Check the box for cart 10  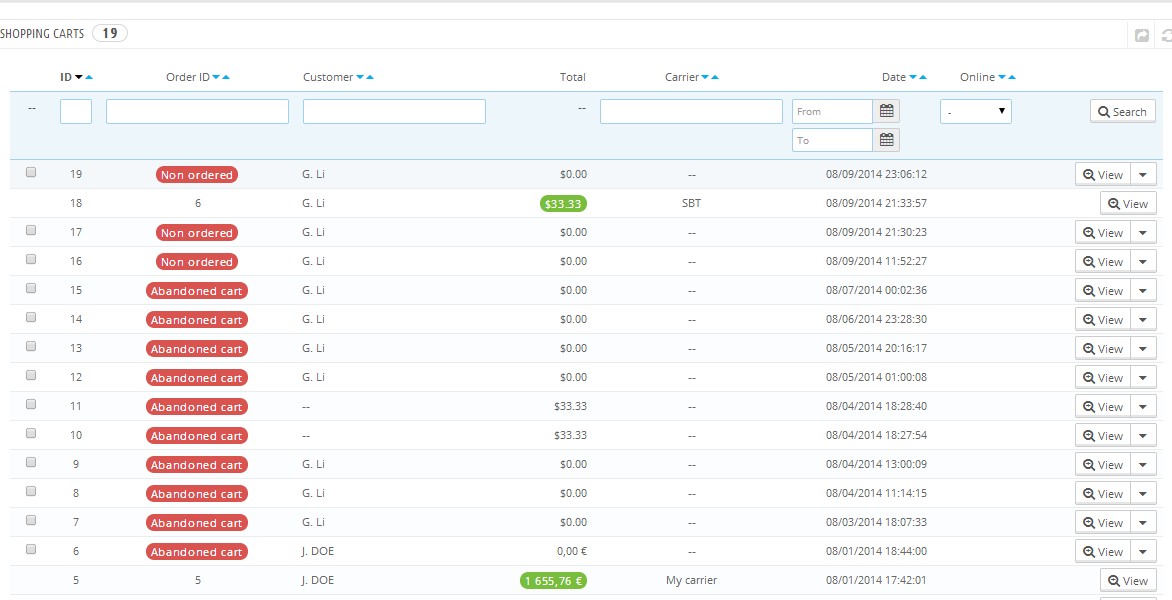pos(31,433)
